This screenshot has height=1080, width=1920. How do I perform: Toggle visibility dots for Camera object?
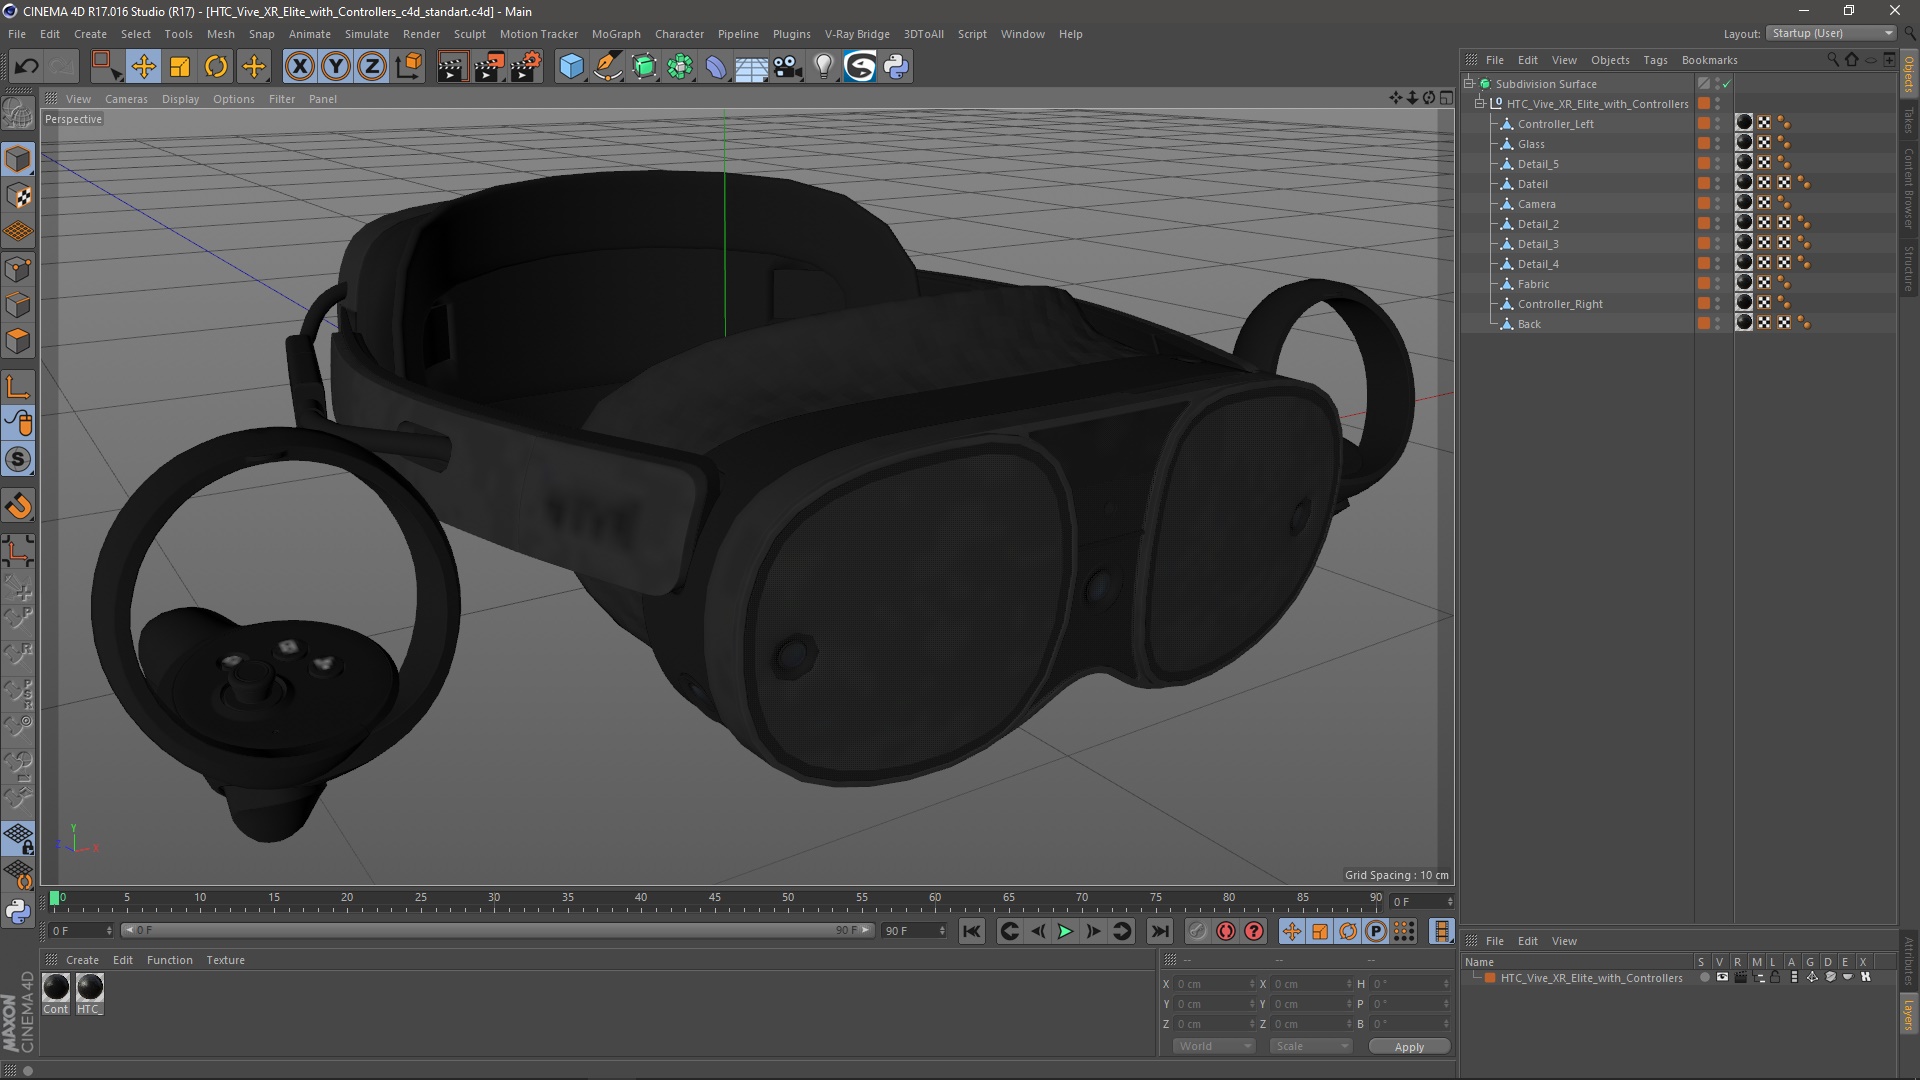[x=1718, y=203]
